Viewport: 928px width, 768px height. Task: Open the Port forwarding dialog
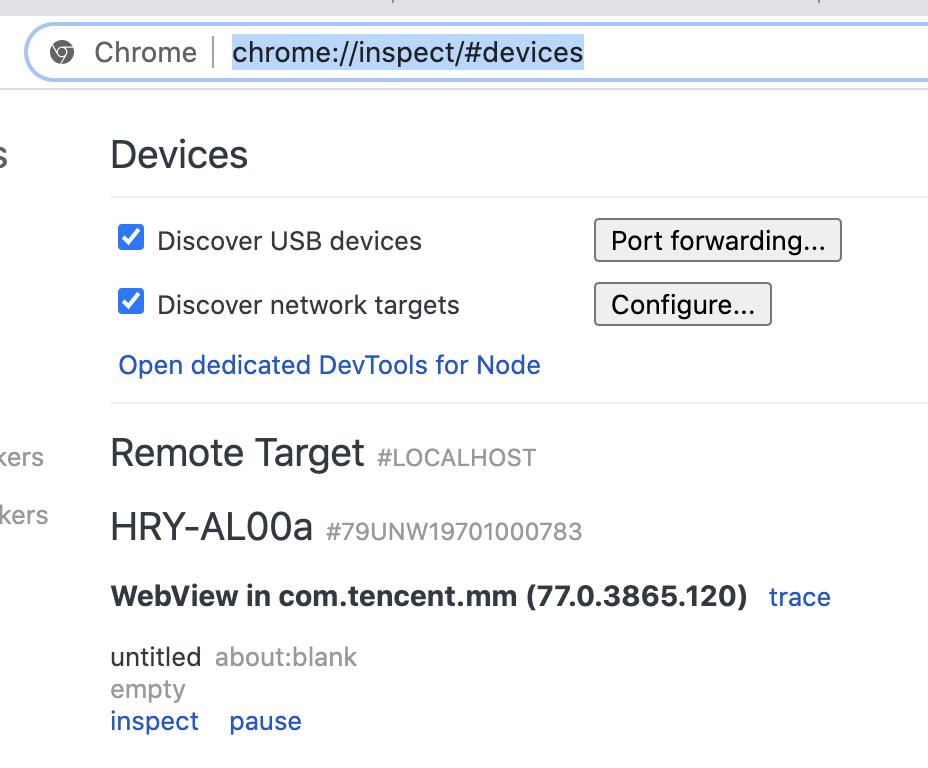717,240
